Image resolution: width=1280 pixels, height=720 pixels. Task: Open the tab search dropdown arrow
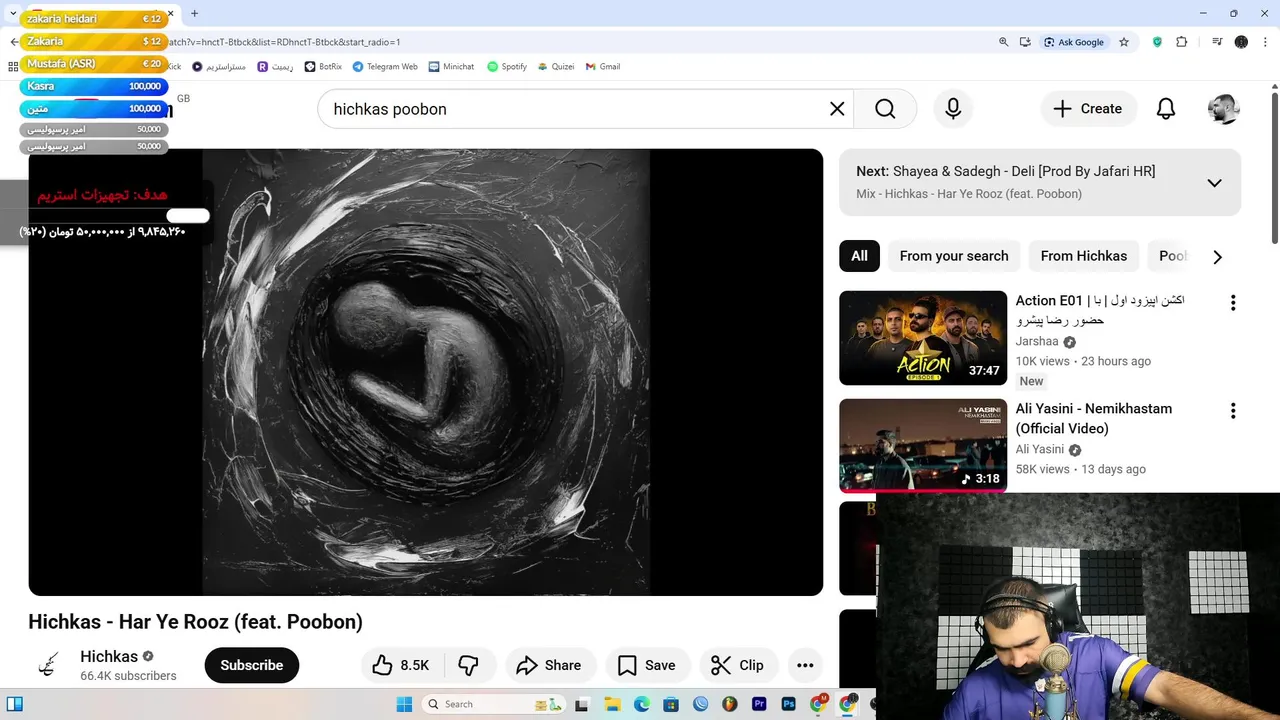(13, 14)
